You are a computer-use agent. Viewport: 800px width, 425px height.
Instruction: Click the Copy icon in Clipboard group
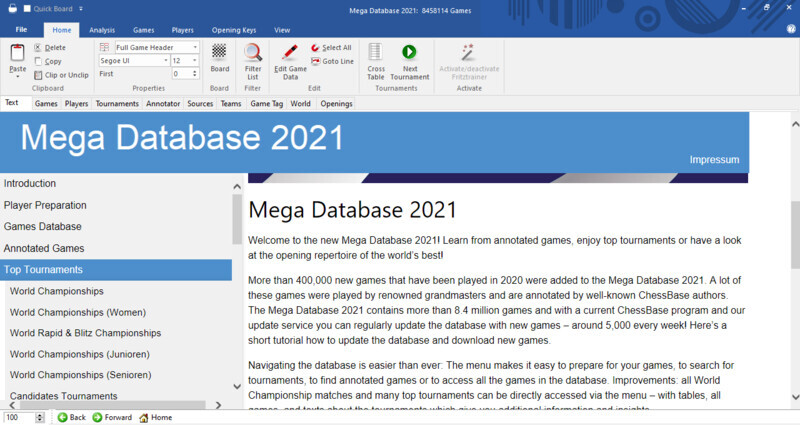click(38, 61)
